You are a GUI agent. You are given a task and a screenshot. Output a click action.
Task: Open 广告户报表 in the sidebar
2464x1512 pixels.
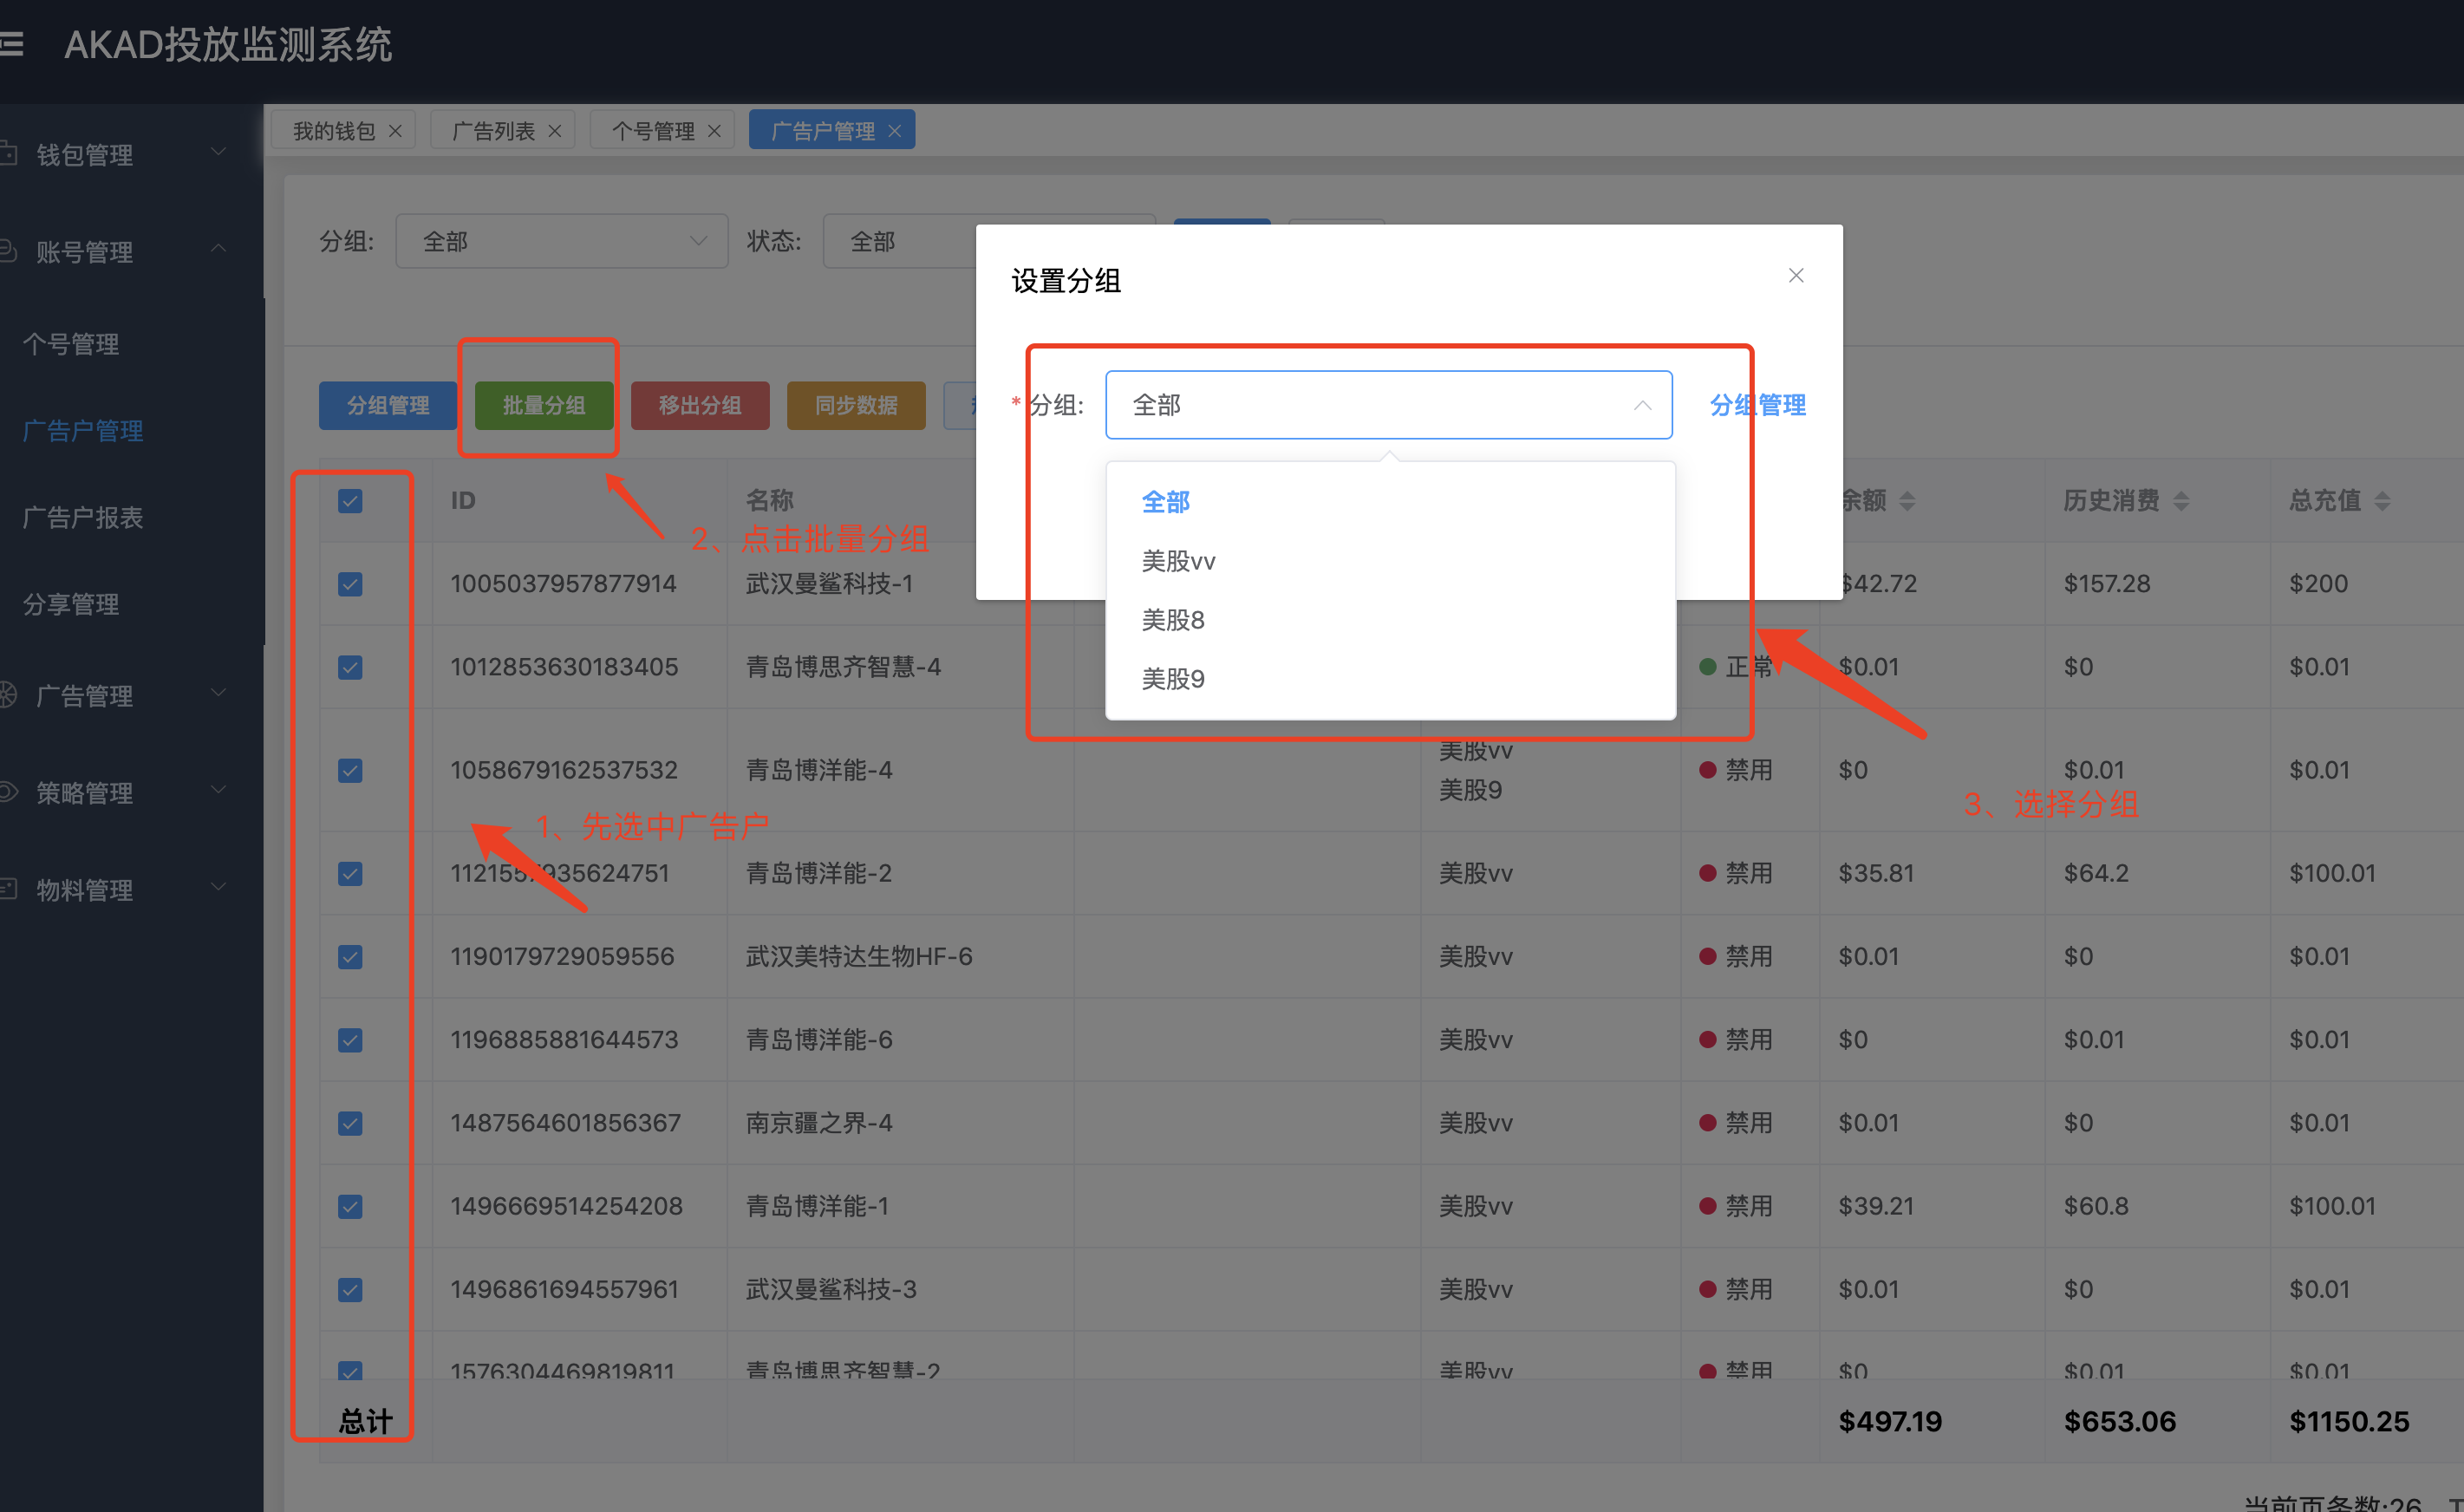(83, 517)
